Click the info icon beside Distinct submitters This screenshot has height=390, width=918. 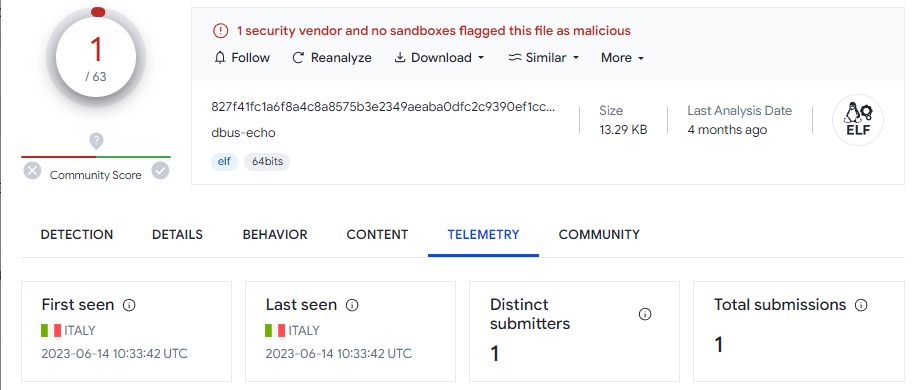tap(645, 314)
